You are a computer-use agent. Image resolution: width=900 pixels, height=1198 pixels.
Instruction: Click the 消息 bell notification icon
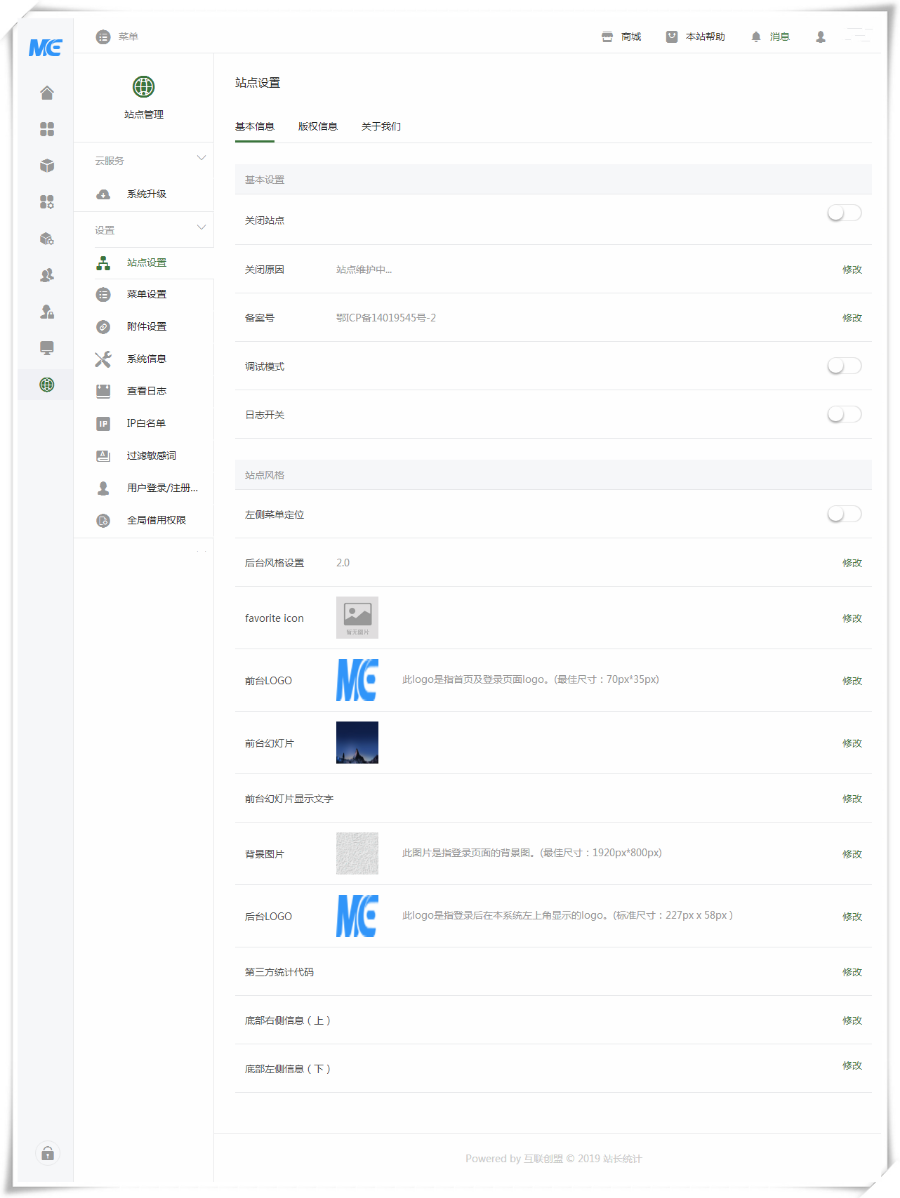click(756, 37)
